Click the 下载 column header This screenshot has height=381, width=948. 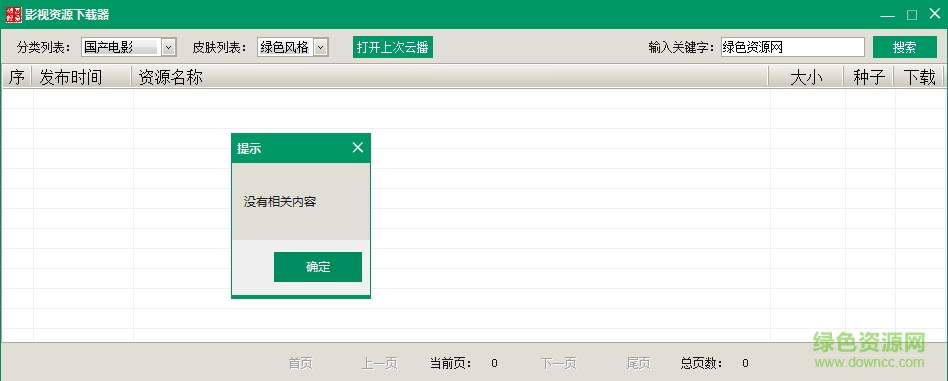(x=918, y=77)
